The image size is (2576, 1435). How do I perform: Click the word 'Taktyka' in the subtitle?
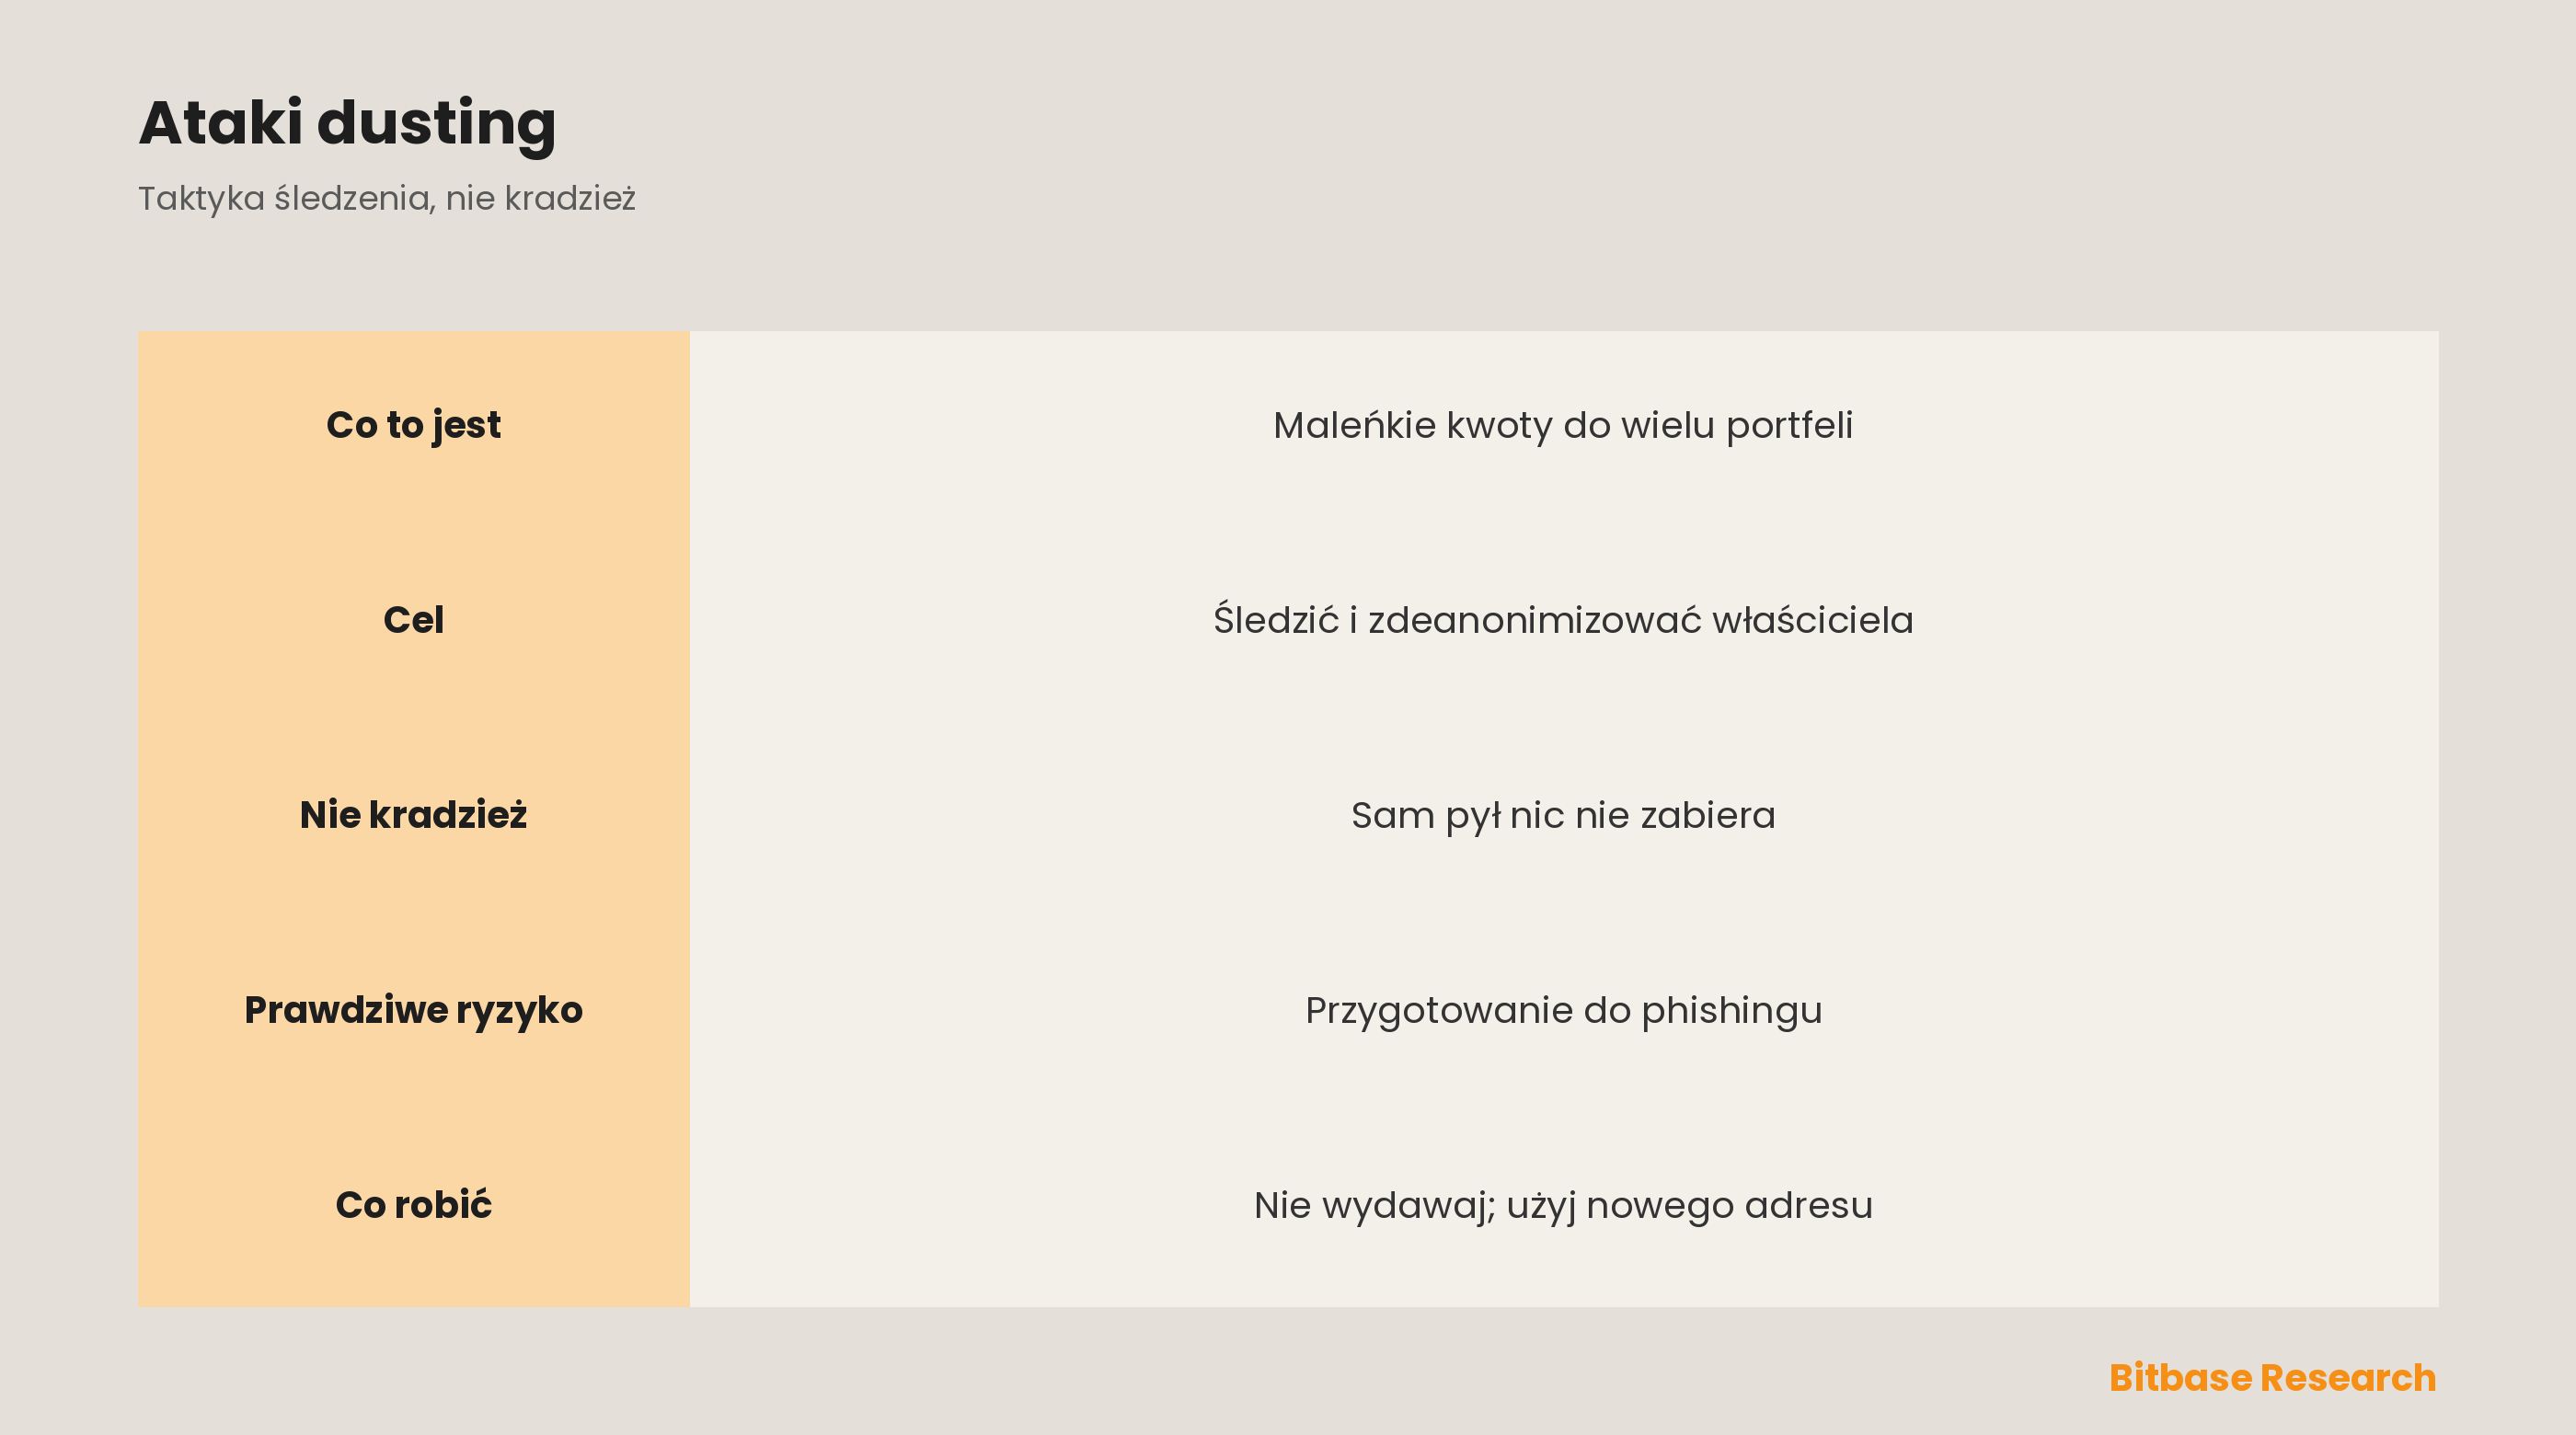[x=201, y=199]
